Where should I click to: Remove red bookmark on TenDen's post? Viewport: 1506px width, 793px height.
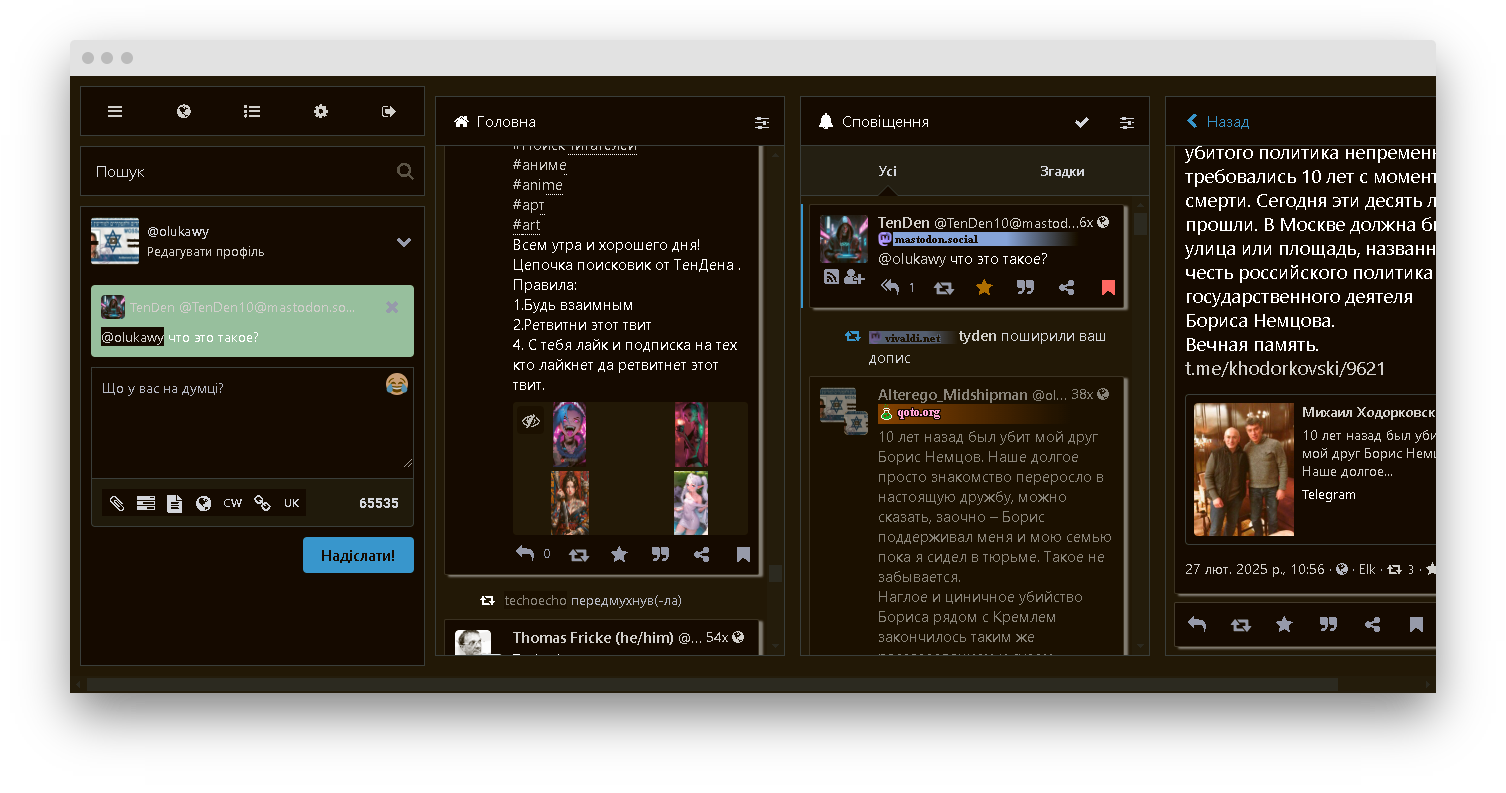tap(1108, 287)
